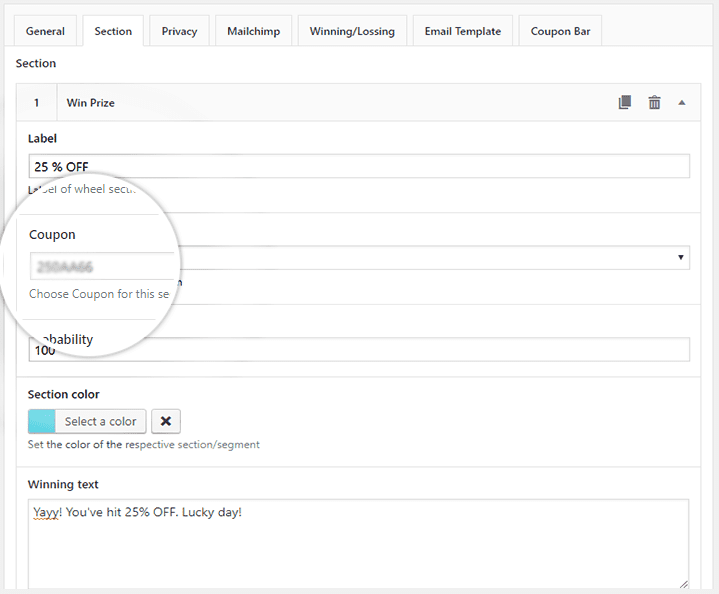Screen dimensions: 719x594
Task: Switch to the General tab
Action: [x=45, y=31]
